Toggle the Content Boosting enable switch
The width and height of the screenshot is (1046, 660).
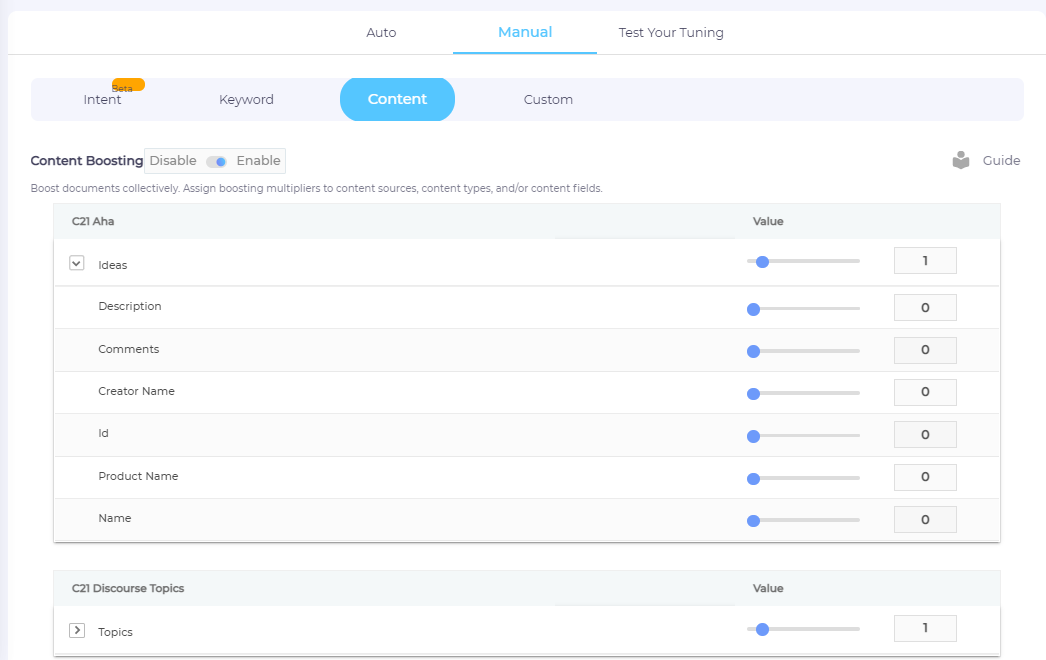pyautogui.click(x=216, y=161)
